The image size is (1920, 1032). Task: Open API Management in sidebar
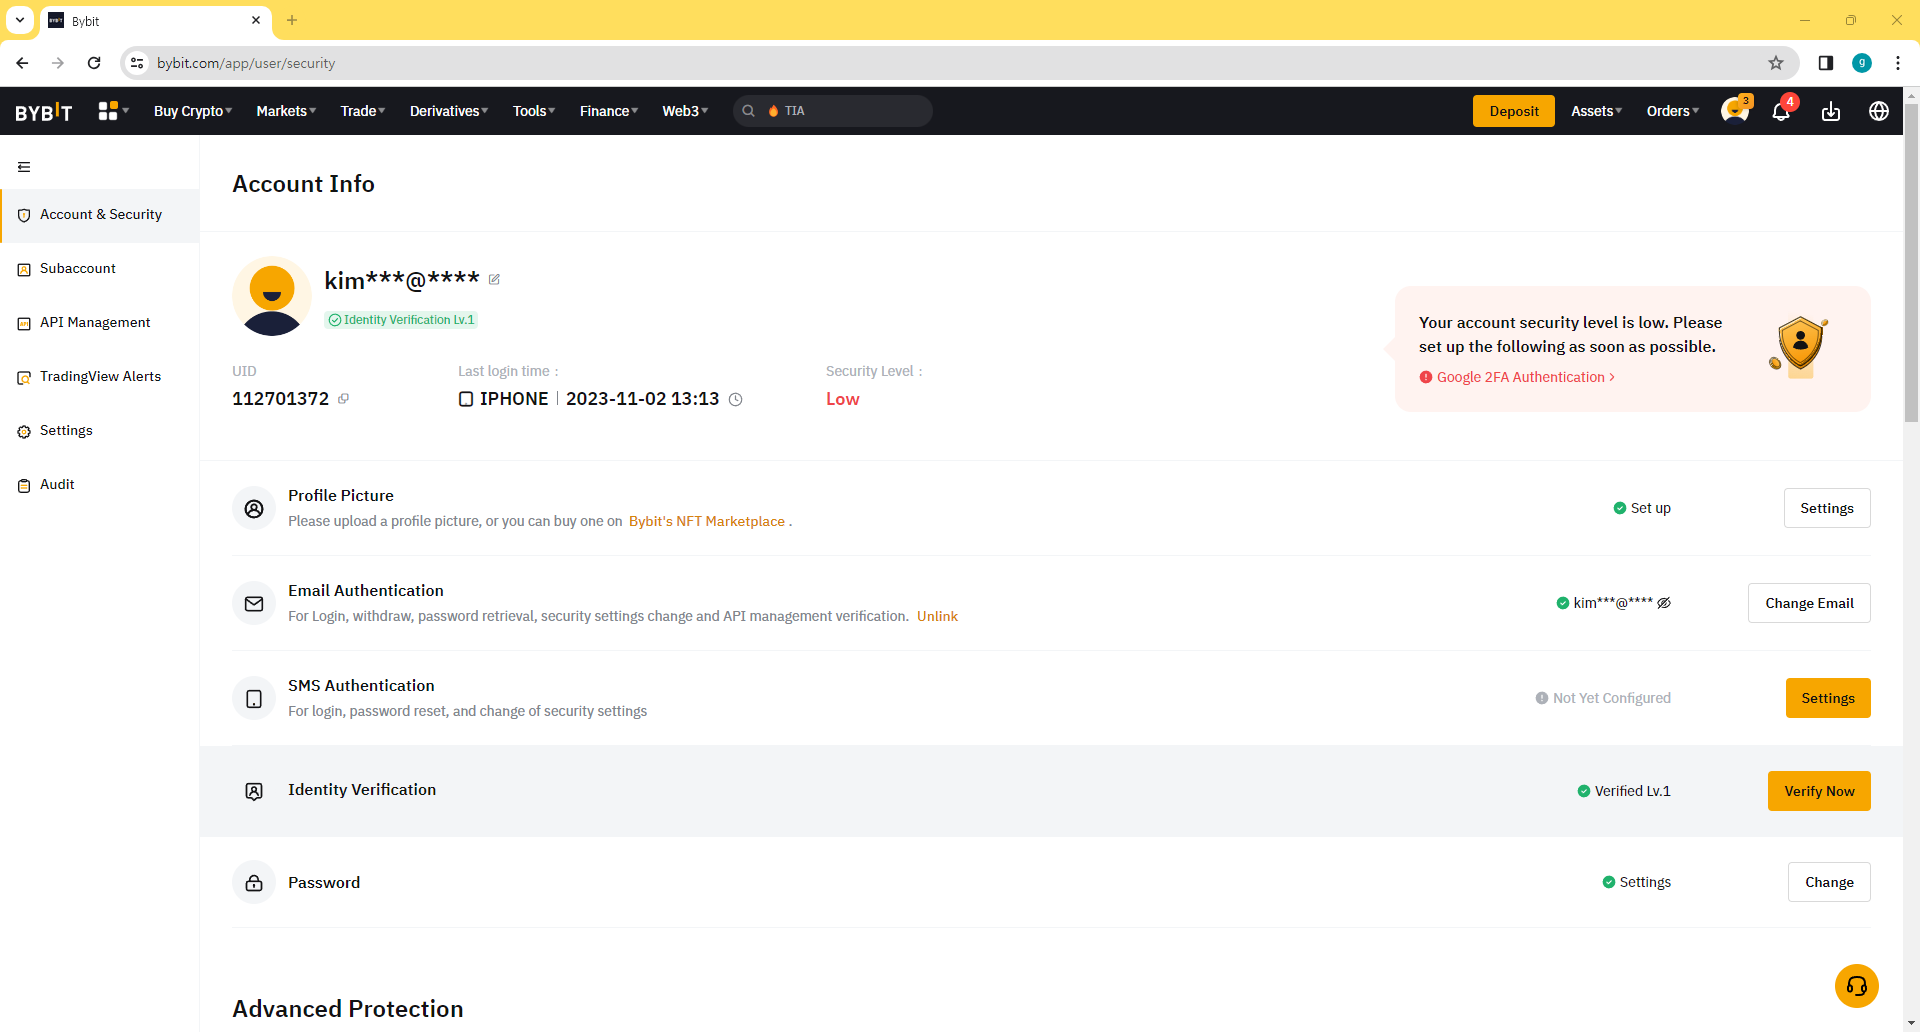click(95, 323)
